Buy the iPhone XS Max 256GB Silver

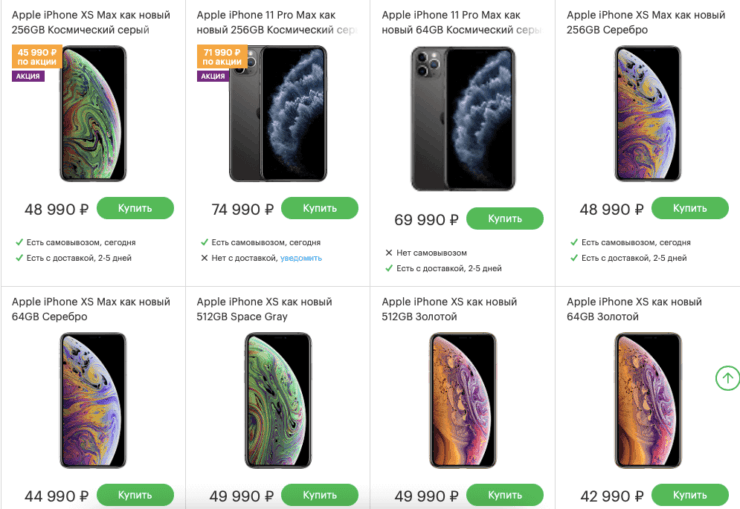click(x=689, y=208)
